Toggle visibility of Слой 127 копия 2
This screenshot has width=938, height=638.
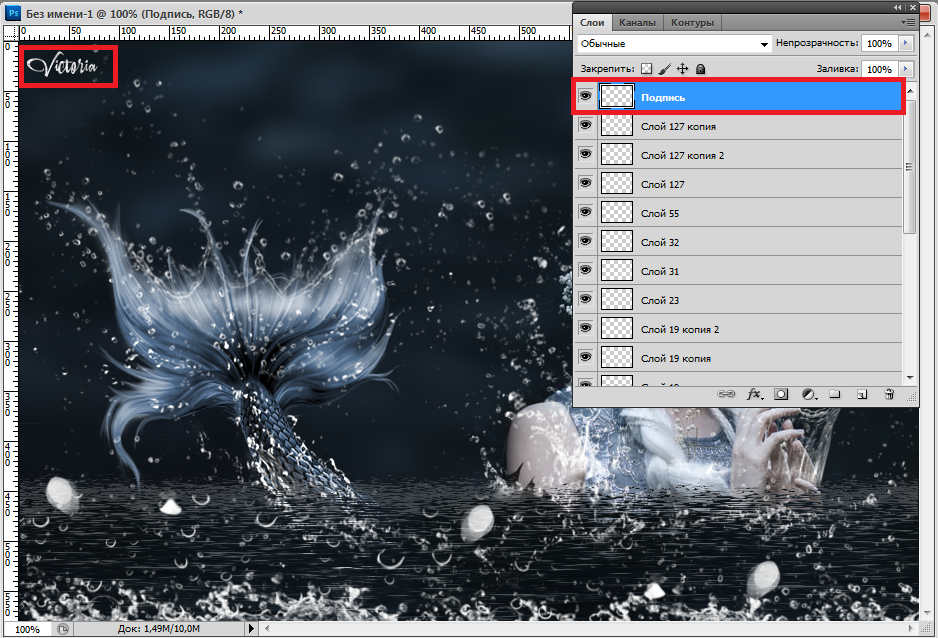[586, 154]
